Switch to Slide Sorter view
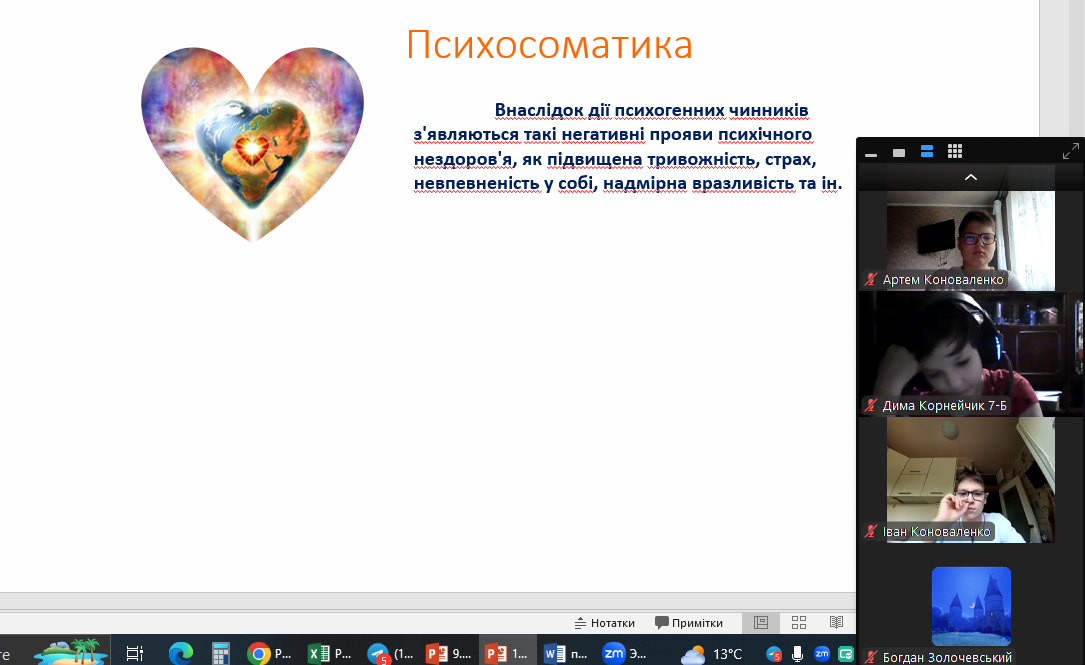 pos(799,623)
